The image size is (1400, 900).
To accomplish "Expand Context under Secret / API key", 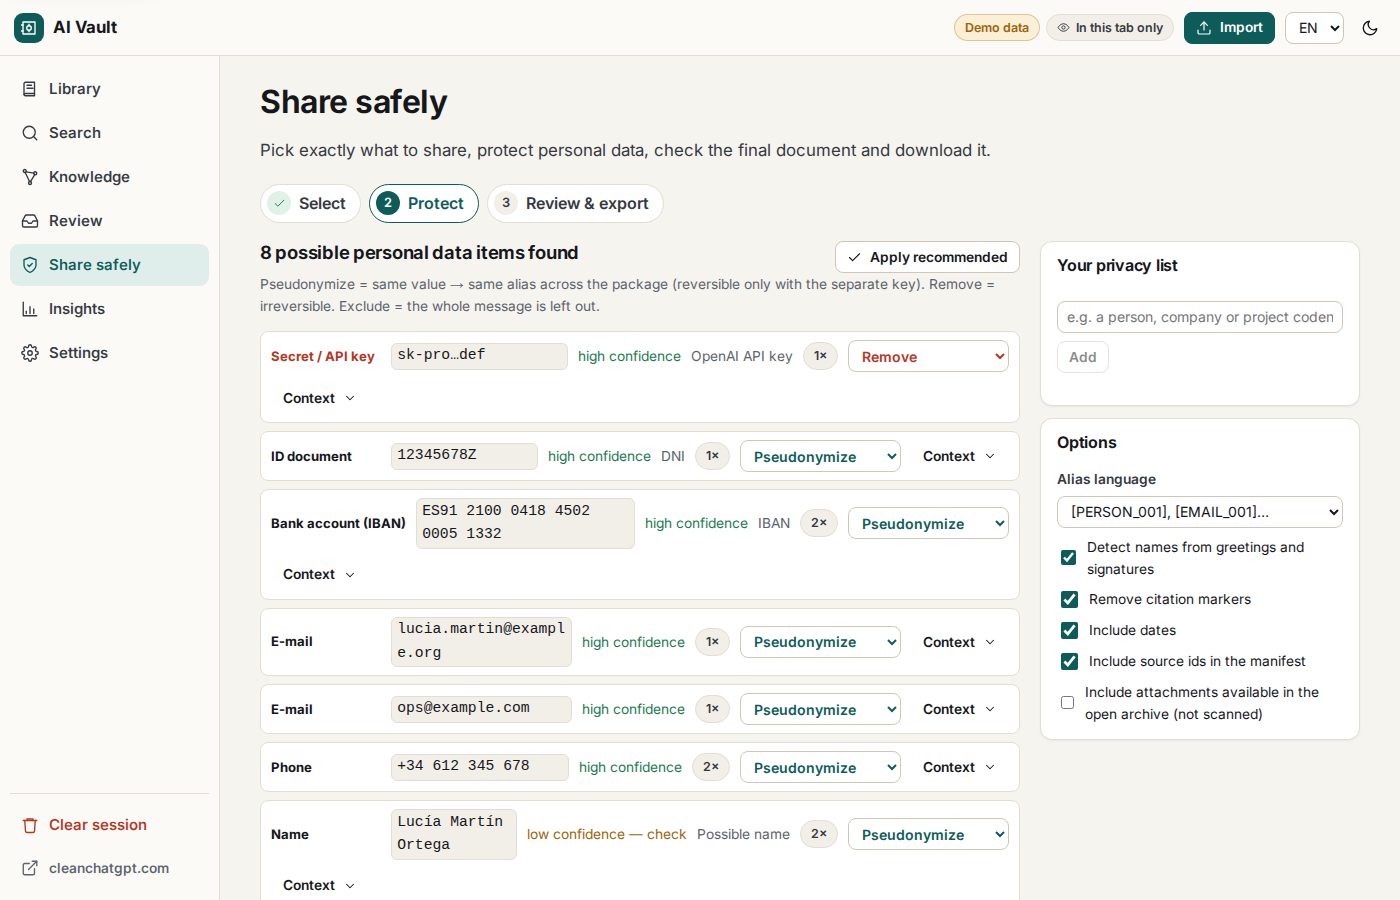I will [x=319, y=399].
